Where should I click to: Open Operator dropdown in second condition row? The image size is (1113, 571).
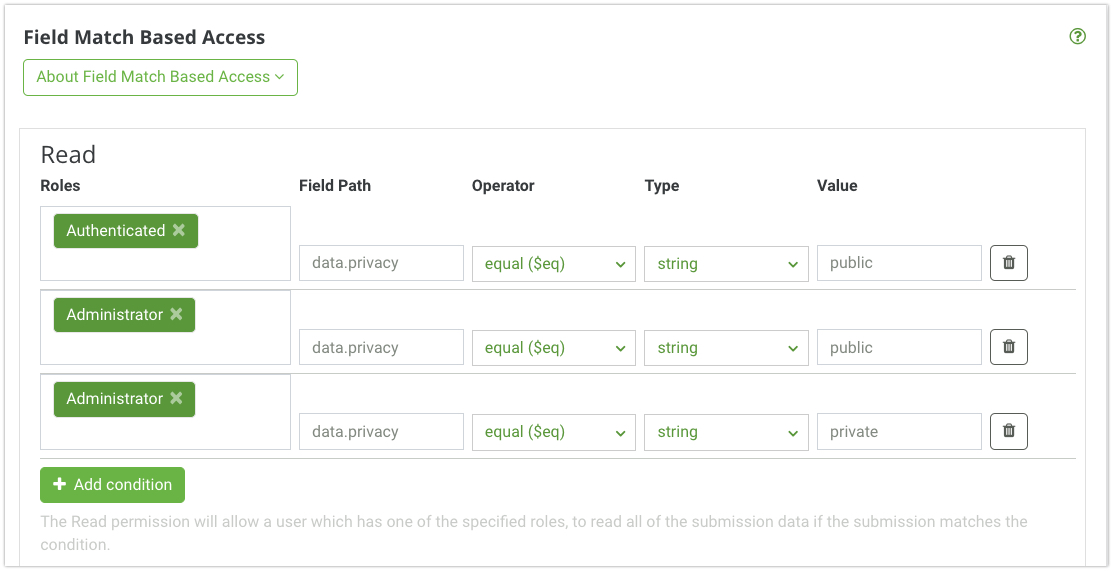(x=553, y=348)
